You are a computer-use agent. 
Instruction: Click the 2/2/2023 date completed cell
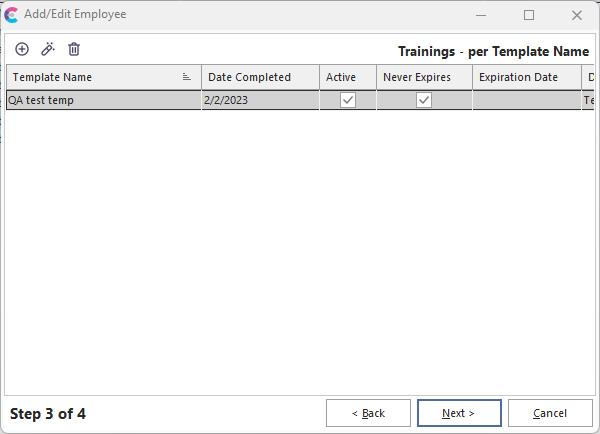click(x=259, y=100)
